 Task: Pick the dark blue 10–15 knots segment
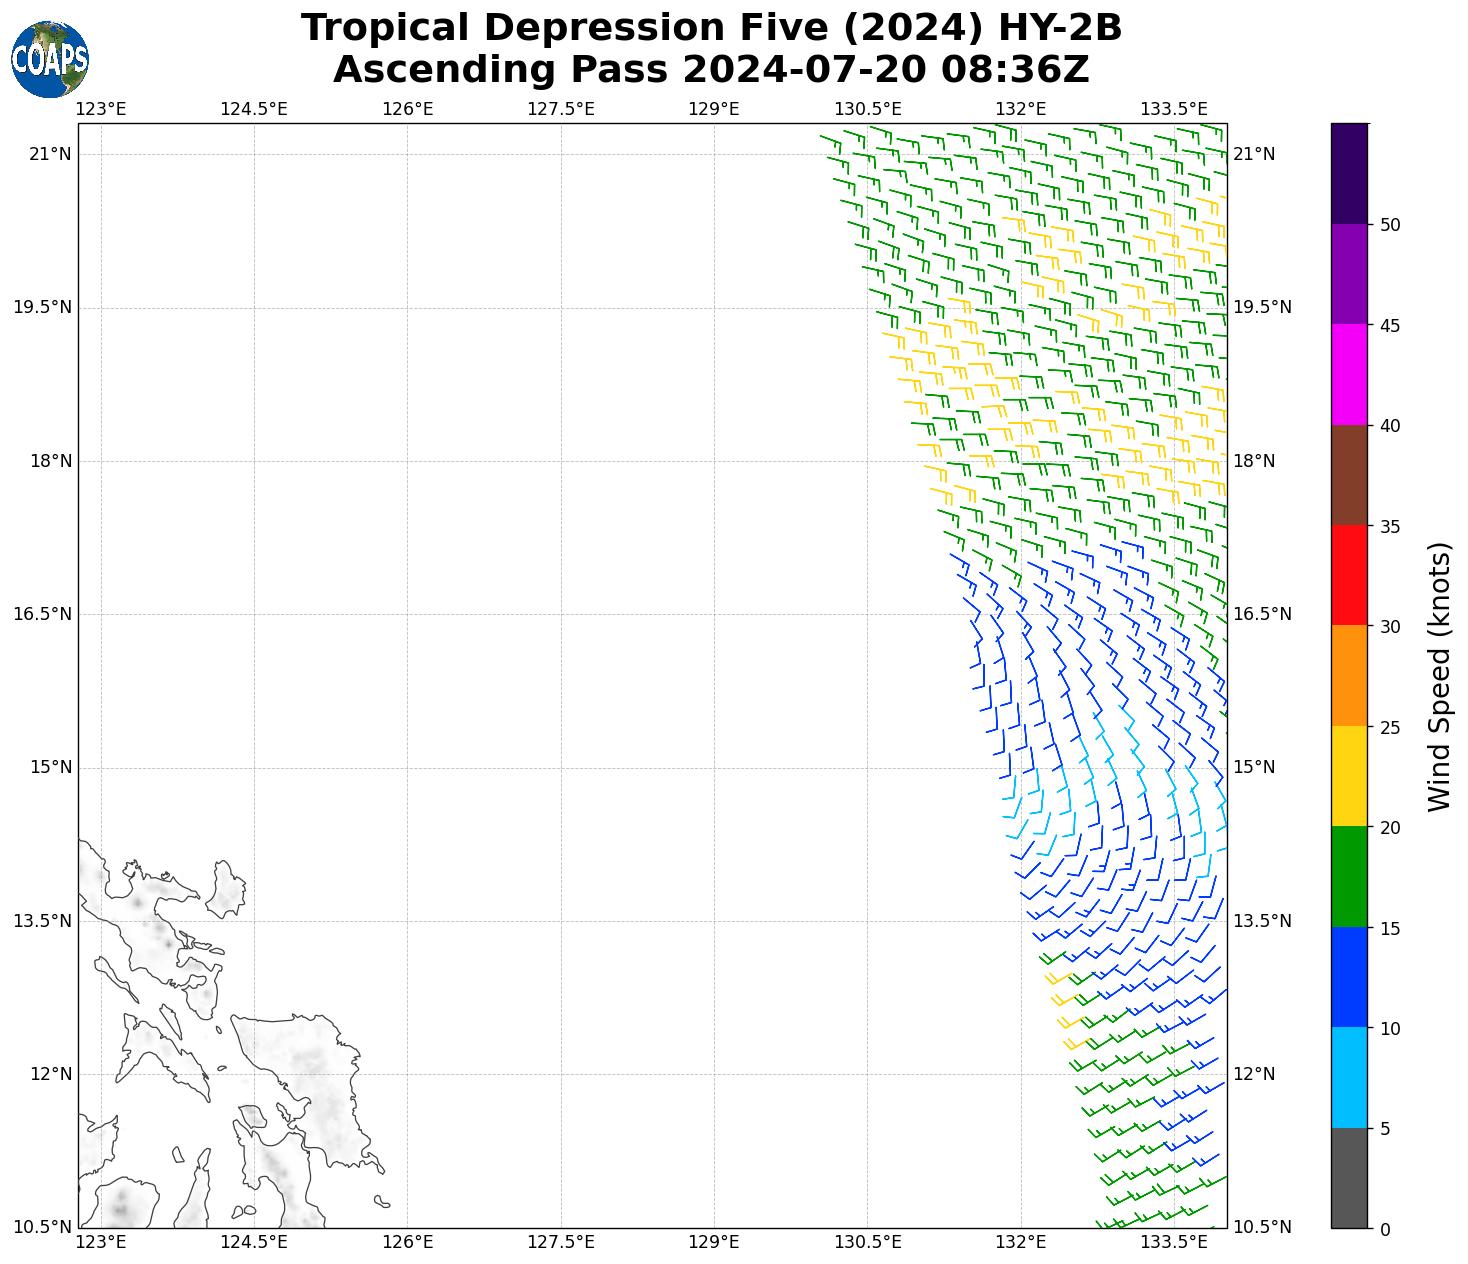pyautogui.click(x=1349, y=977)
